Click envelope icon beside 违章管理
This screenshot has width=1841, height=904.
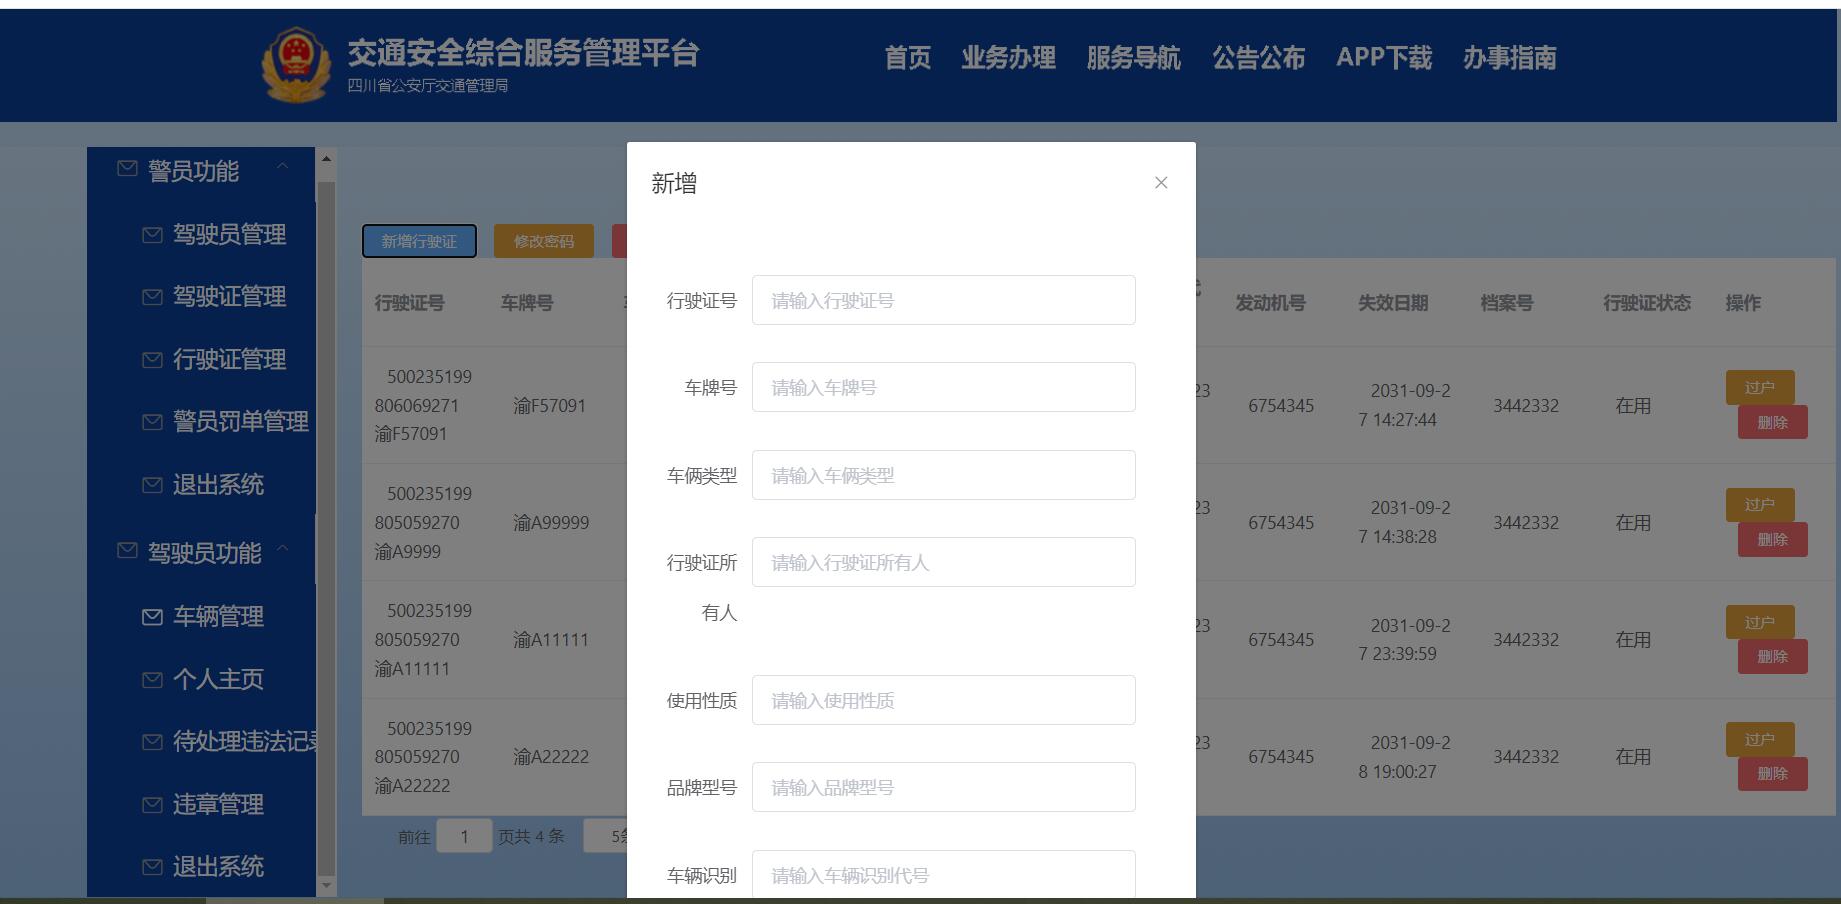pos(152,805)
